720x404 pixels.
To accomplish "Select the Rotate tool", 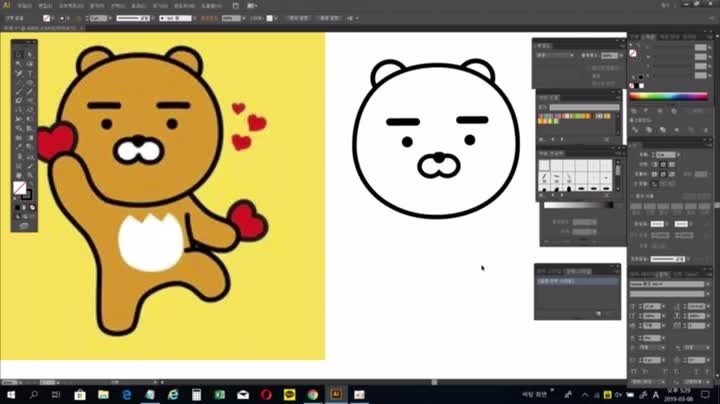I will [x=19, y=110].
